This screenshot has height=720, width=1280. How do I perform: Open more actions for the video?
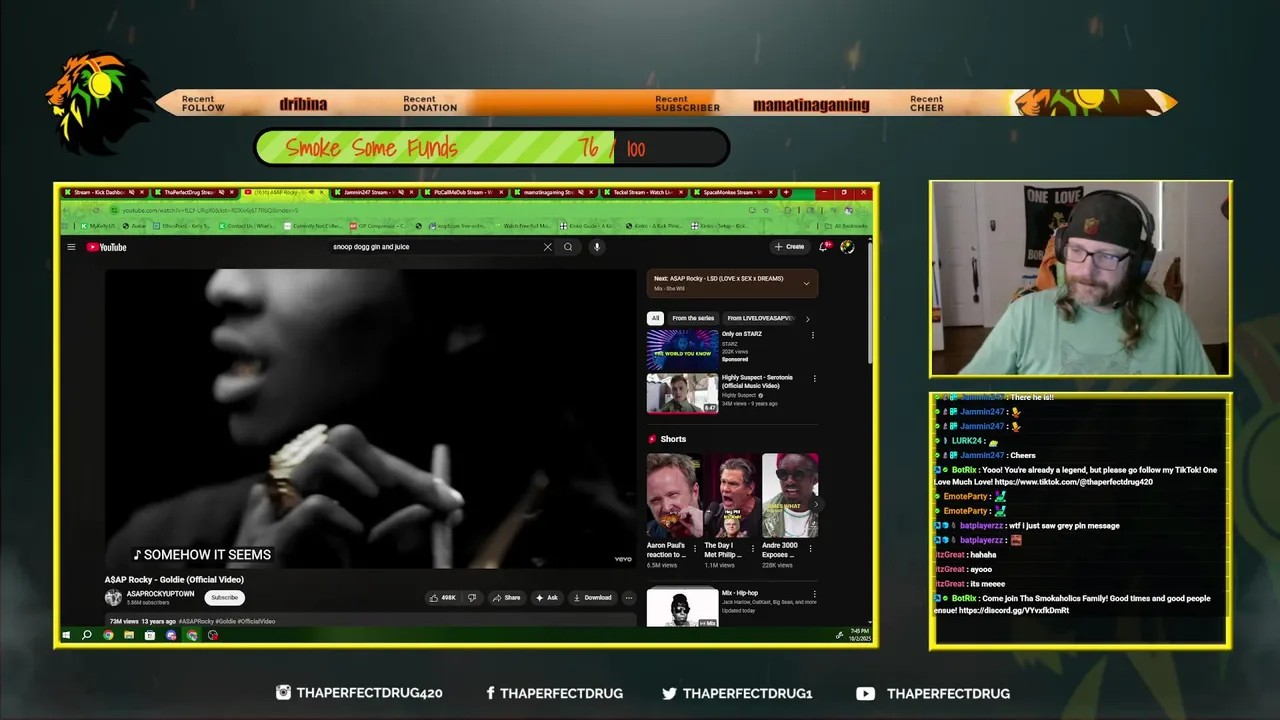[x=628, y=597]
